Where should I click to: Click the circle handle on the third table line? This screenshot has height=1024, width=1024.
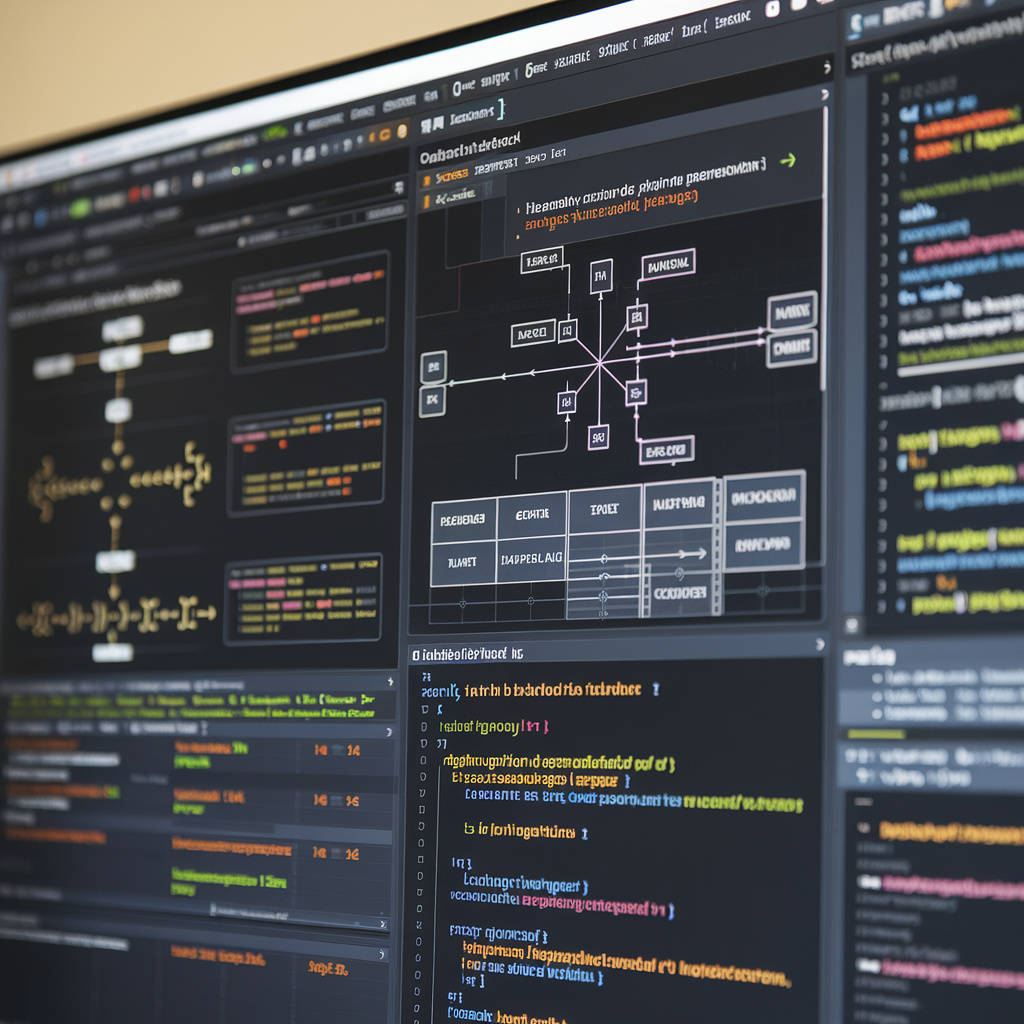[x=603, y=596]
